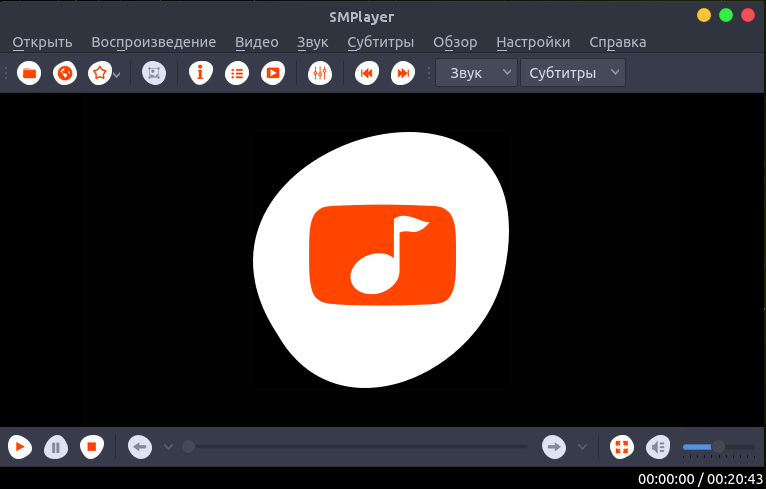Screen dimensions: 766x489
Task: Click the seek bar timeline
Action: [x=355, y=446]
